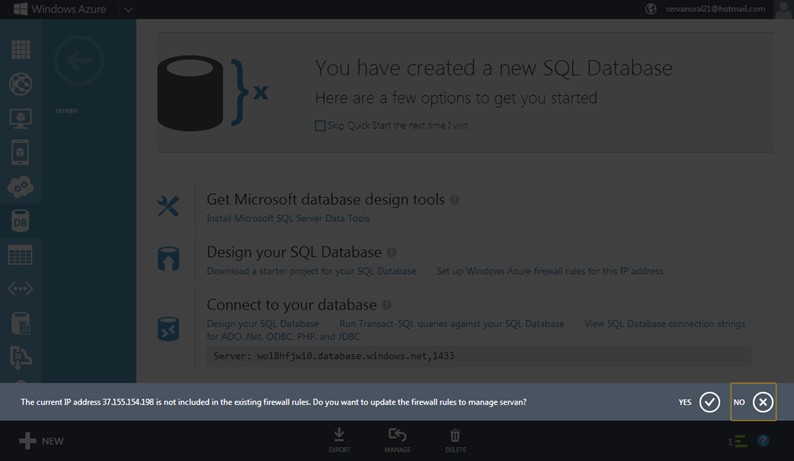
Task: Select the servan database in the navigation pane
Action: [x=66, y=110]
